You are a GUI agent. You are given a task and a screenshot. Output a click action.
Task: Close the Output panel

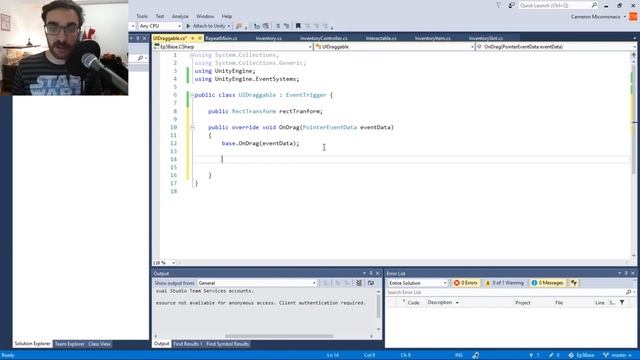point(378,273)
